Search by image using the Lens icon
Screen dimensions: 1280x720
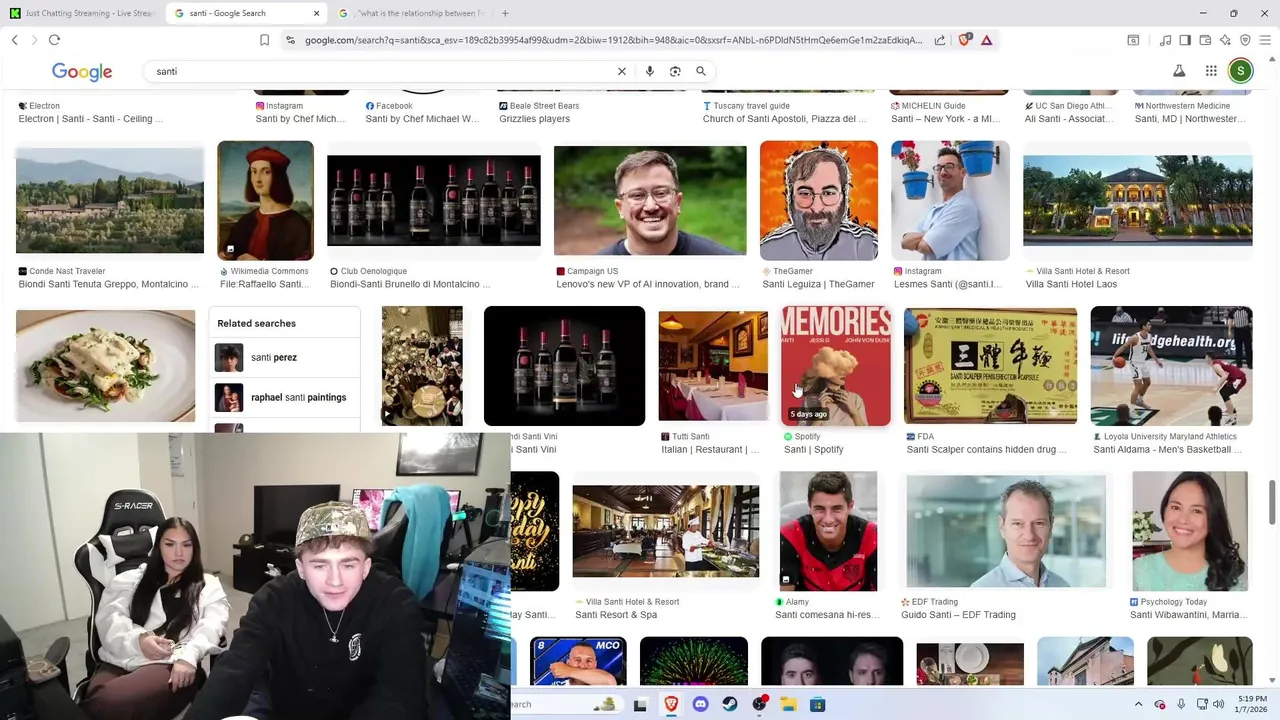coord(675,71)
